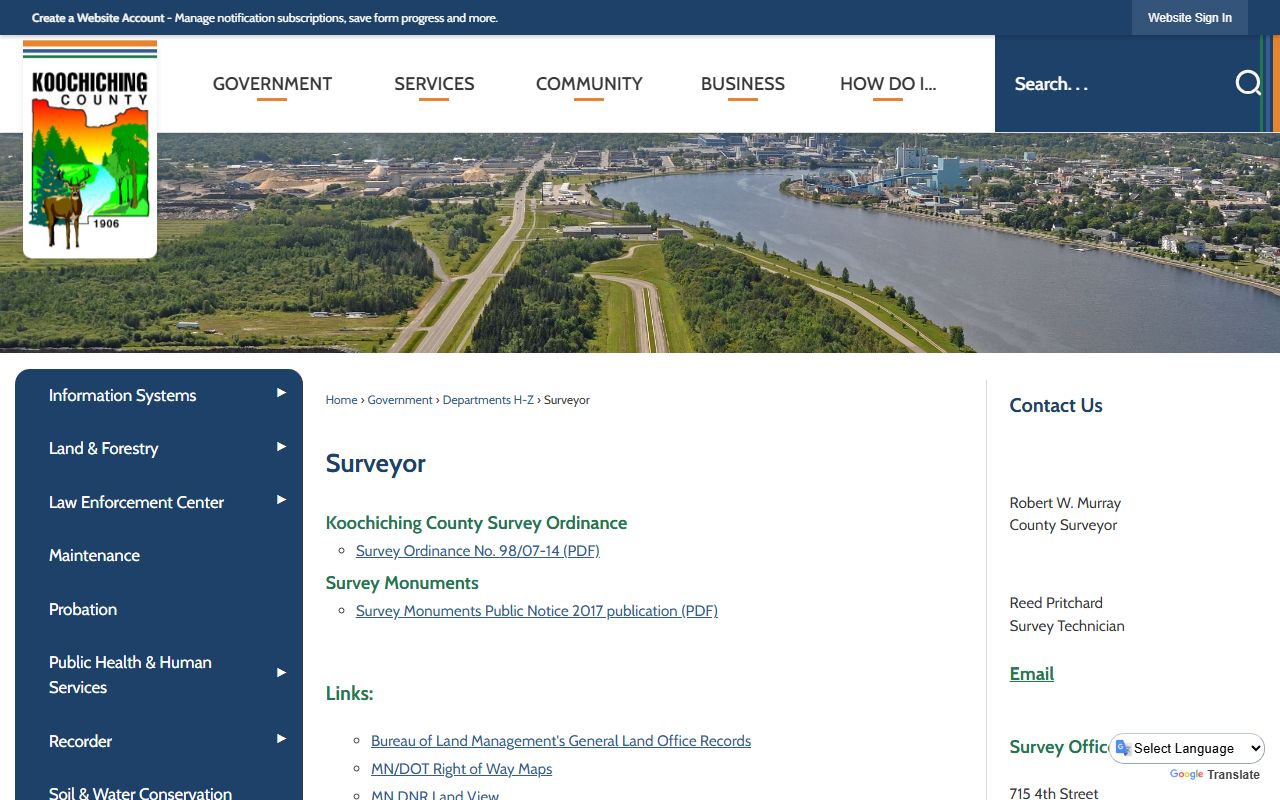Select Maintenance in the sidebar
The height and width of the screenshot is (800, 1280).
[94, 555]
